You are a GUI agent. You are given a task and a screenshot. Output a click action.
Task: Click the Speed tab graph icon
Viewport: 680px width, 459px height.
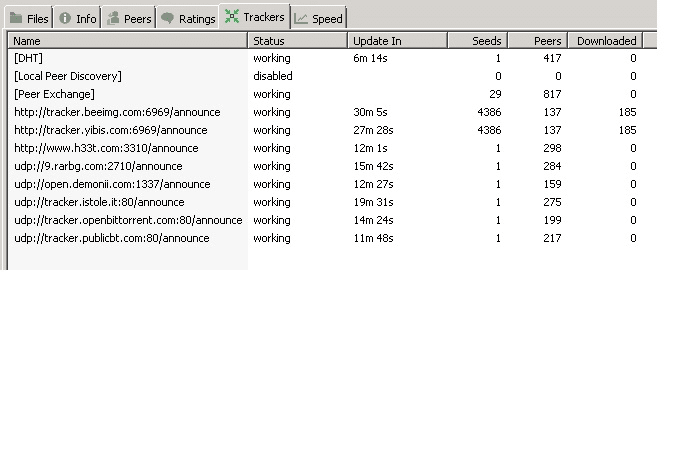(x=301, y=18)
